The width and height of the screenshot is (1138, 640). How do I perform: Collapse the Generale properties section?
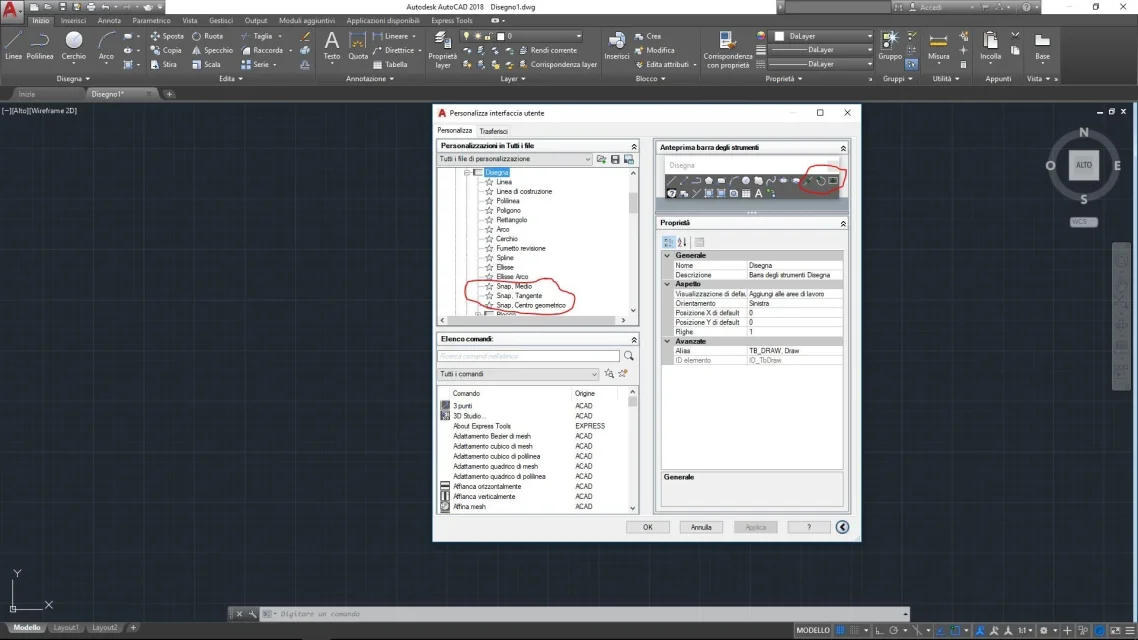[x=667, y=255]
